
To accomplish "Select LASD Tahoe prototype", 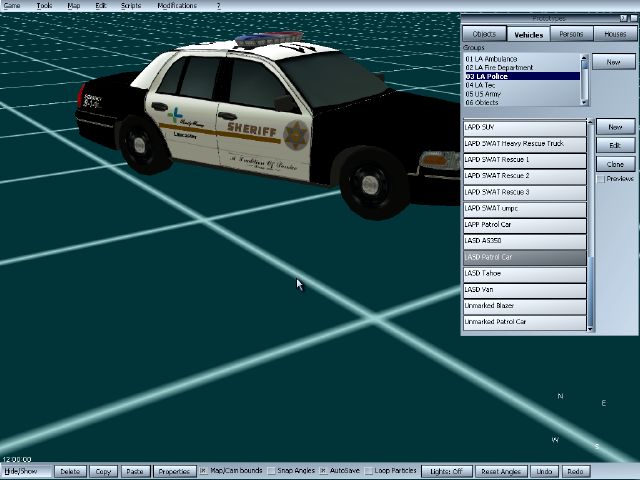I will tap(524, 274).
